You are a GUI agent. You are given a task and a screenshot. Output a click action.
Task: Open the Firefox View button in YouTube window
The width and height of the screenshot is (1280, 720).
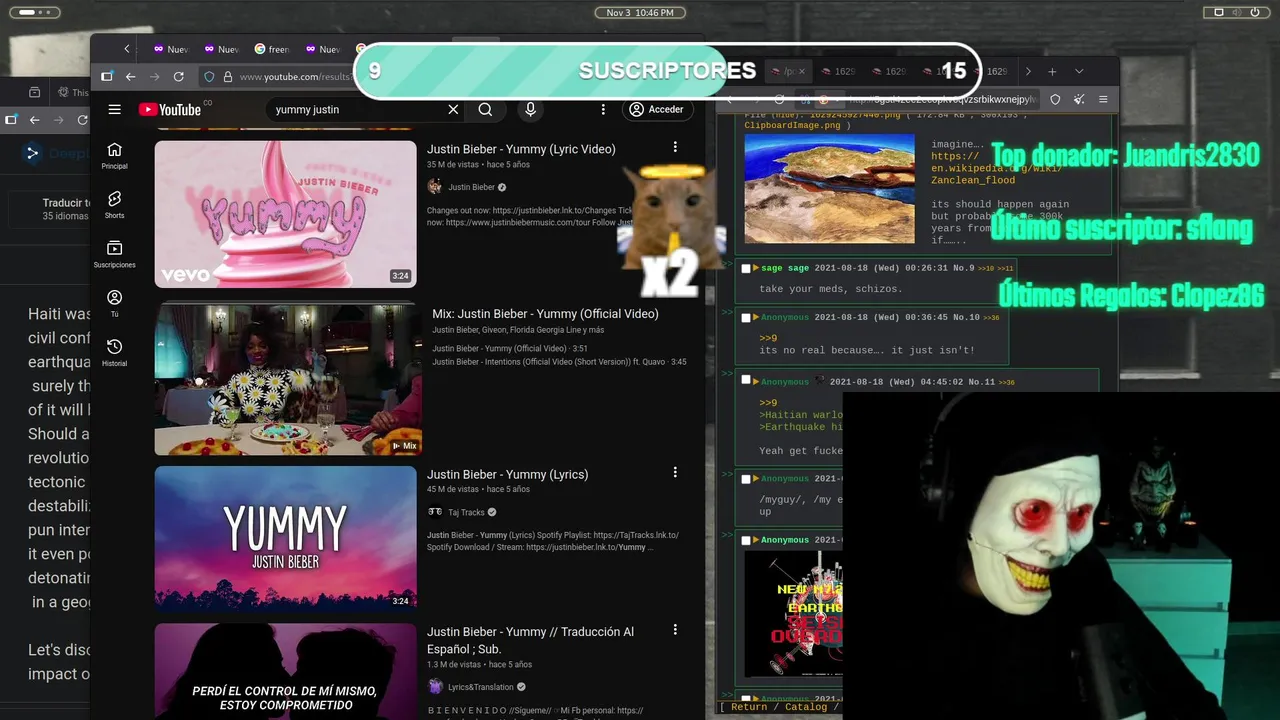(107, 77)
